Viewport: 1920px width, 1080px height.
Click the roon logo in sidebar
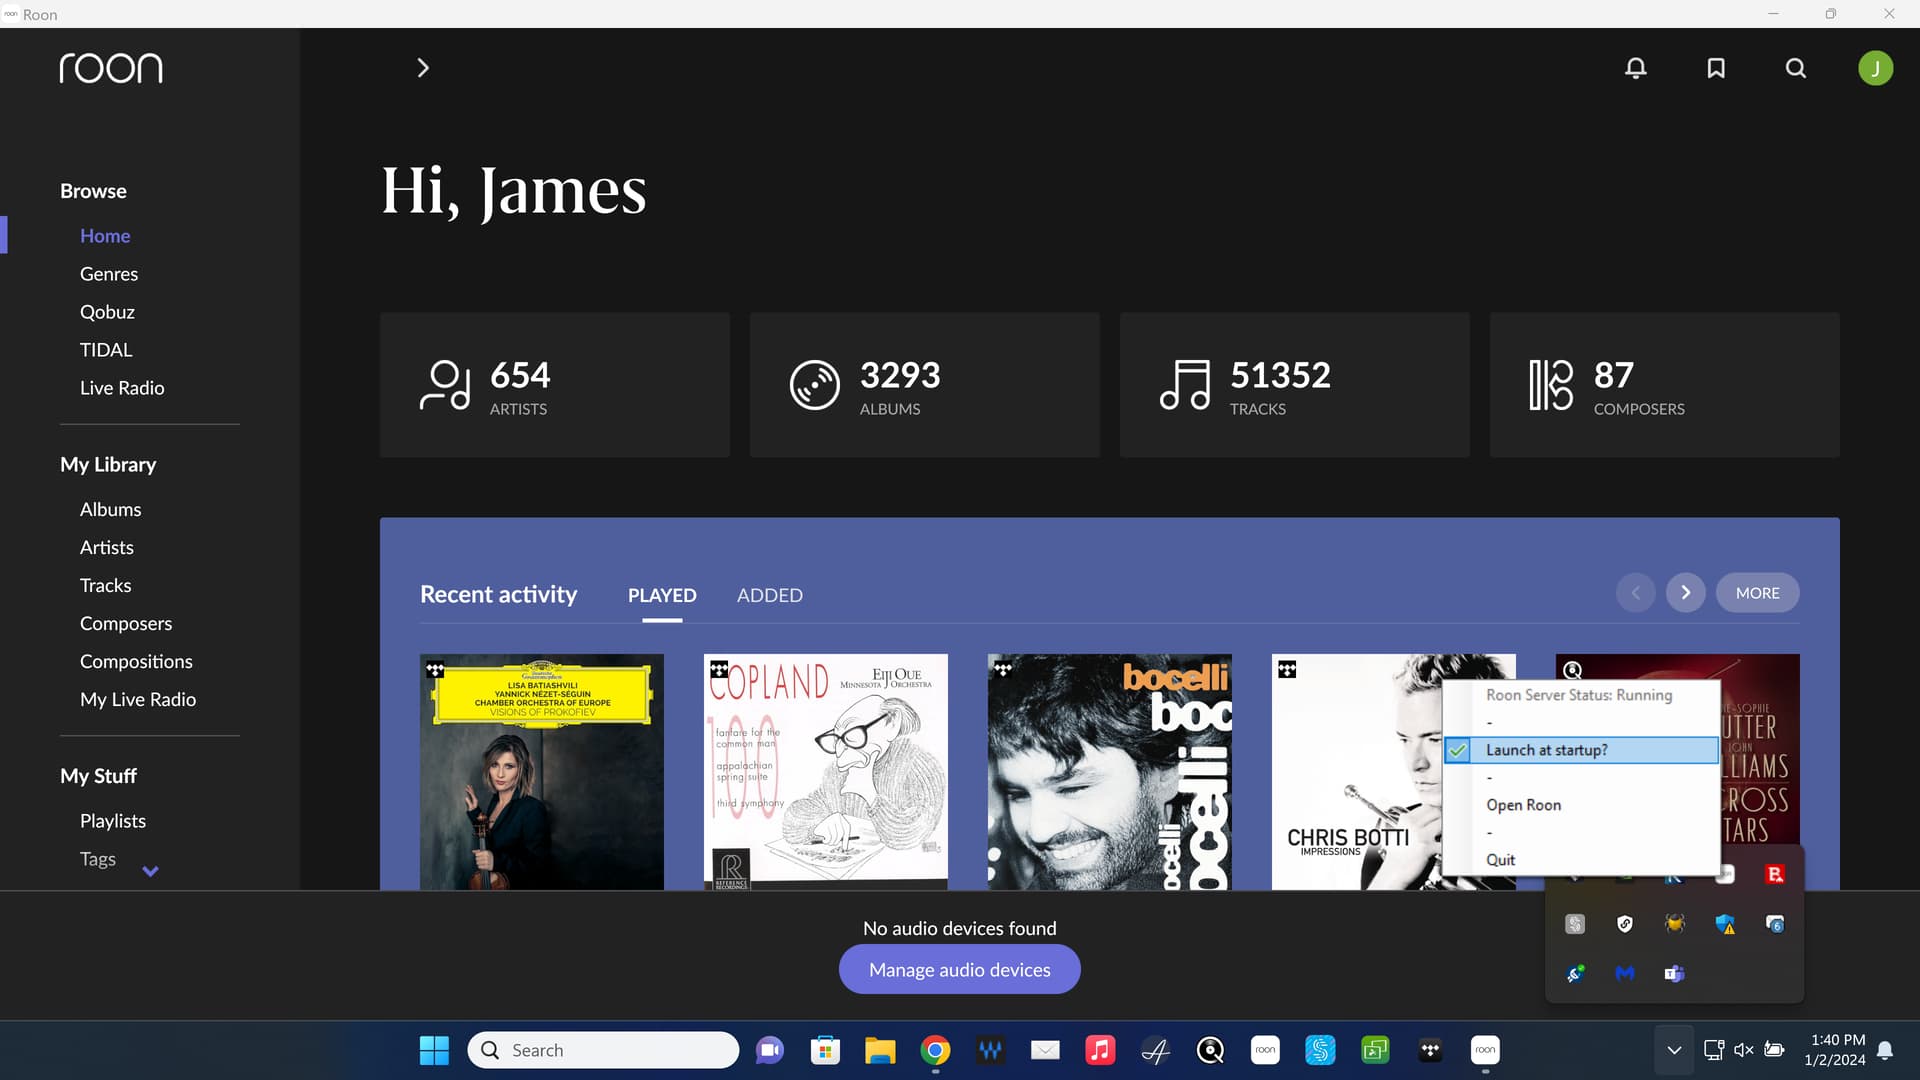click(111, 68)
